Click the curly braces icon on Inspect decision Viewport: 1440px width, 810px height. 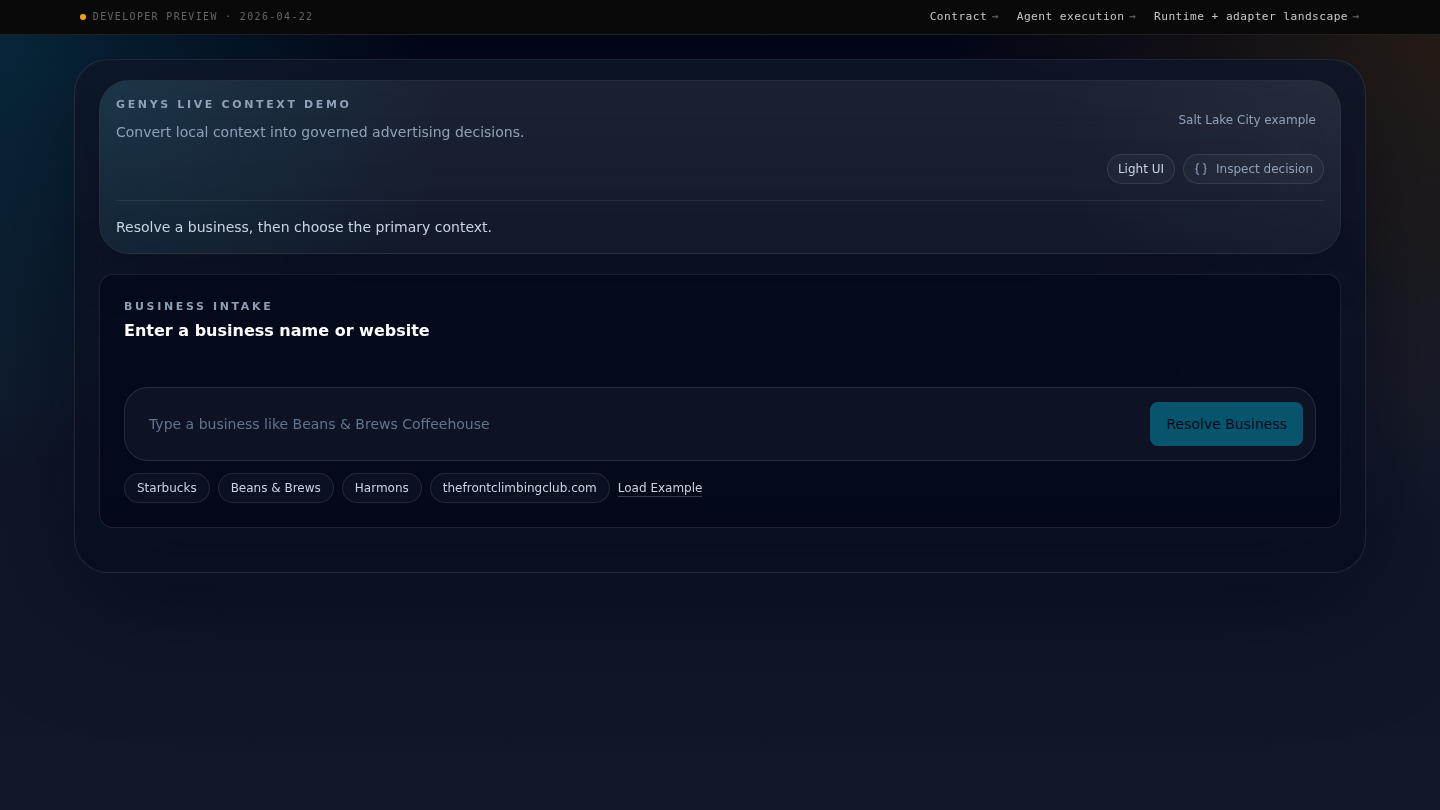coord(1201,169)
